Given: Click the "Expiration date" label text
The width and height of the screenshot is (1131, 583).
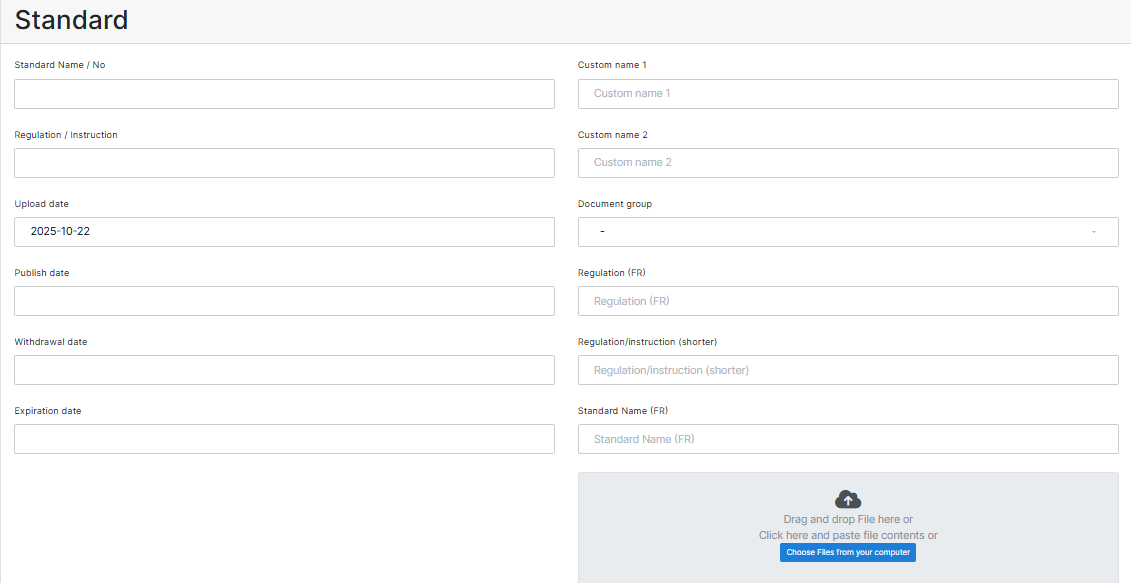Looking at the screenshot, I should [47, 411].
